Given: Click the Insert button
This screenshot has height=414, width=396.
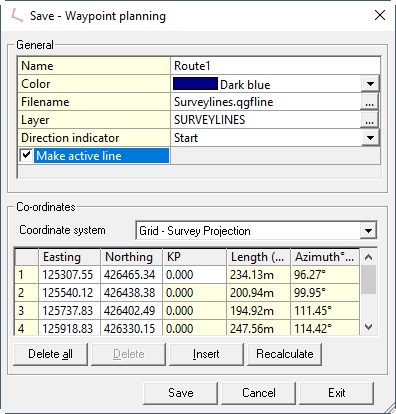Looking at the screenshot, I should [x=206, y=354].
